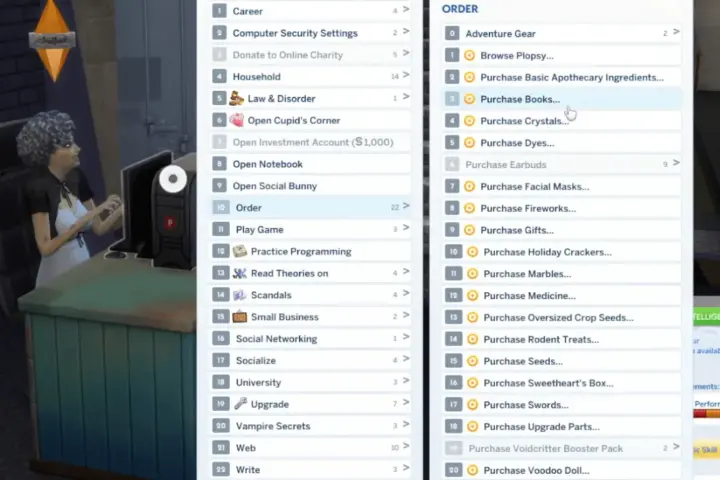Screen dimensions: 720x480
Task: Click the 'Open Investment Account' row
Action: click(311, 142)
